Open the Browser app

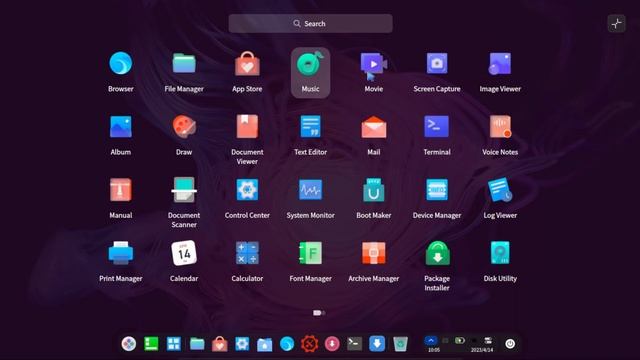coord(120,64)
